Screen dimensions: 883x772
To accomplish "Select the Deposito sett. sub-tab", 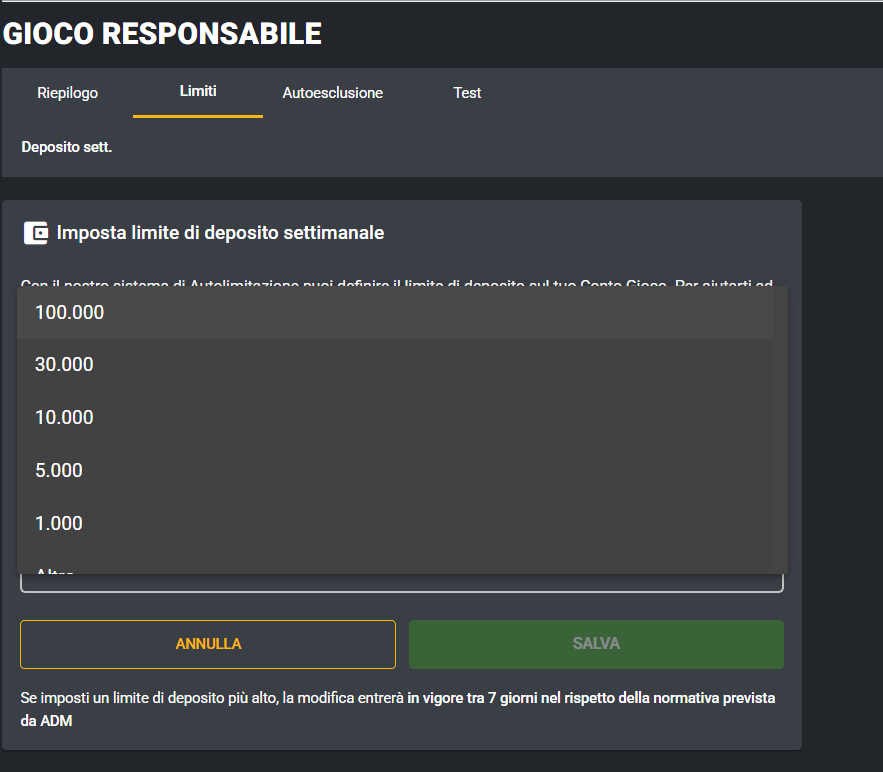I will 66,147.
